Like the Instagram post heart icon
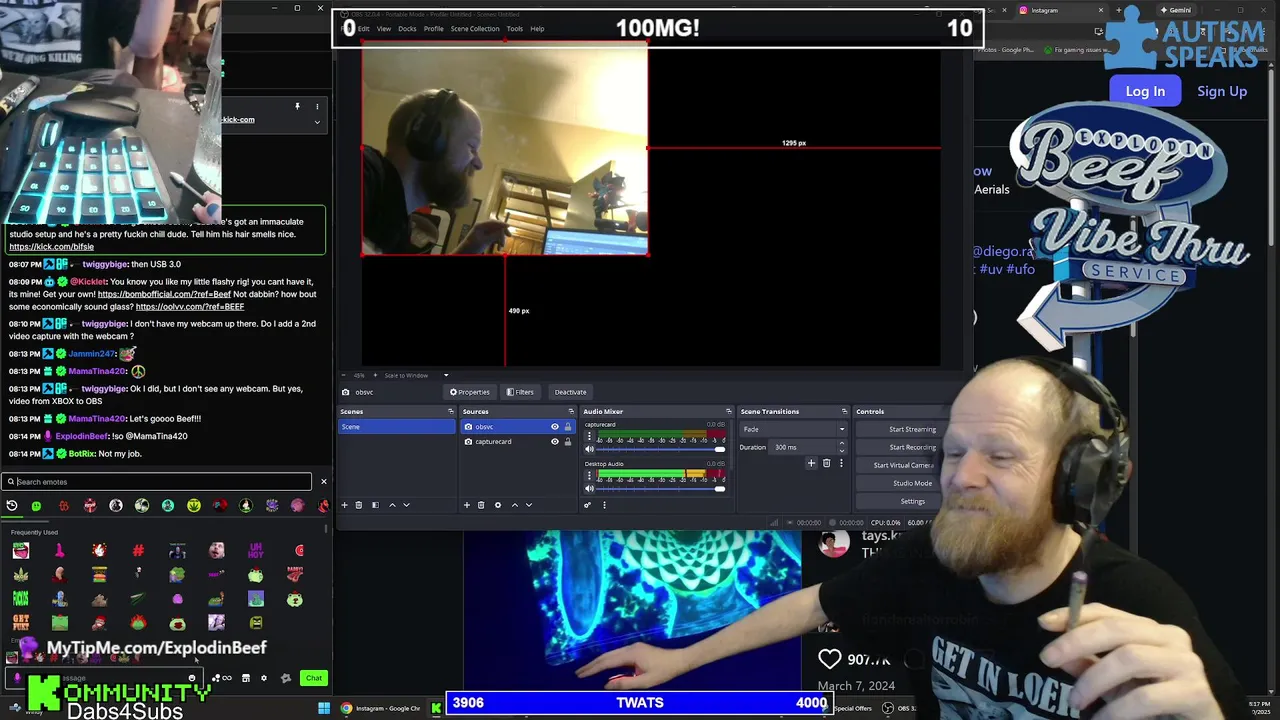Image resolution: width=1280 pixels, height=720 pixels. (x=830, y=659)
